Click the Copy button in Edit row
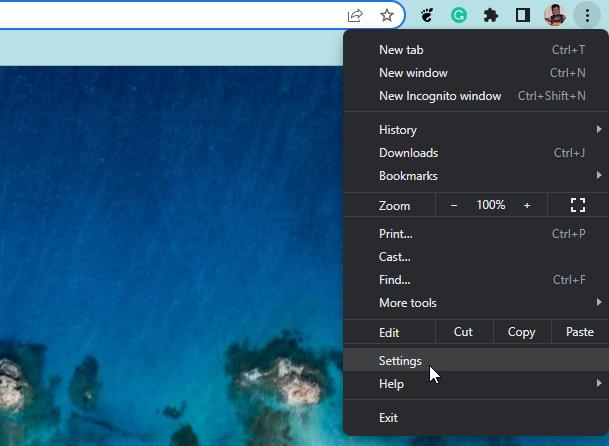Screen dimensions: 609x446 522,332
